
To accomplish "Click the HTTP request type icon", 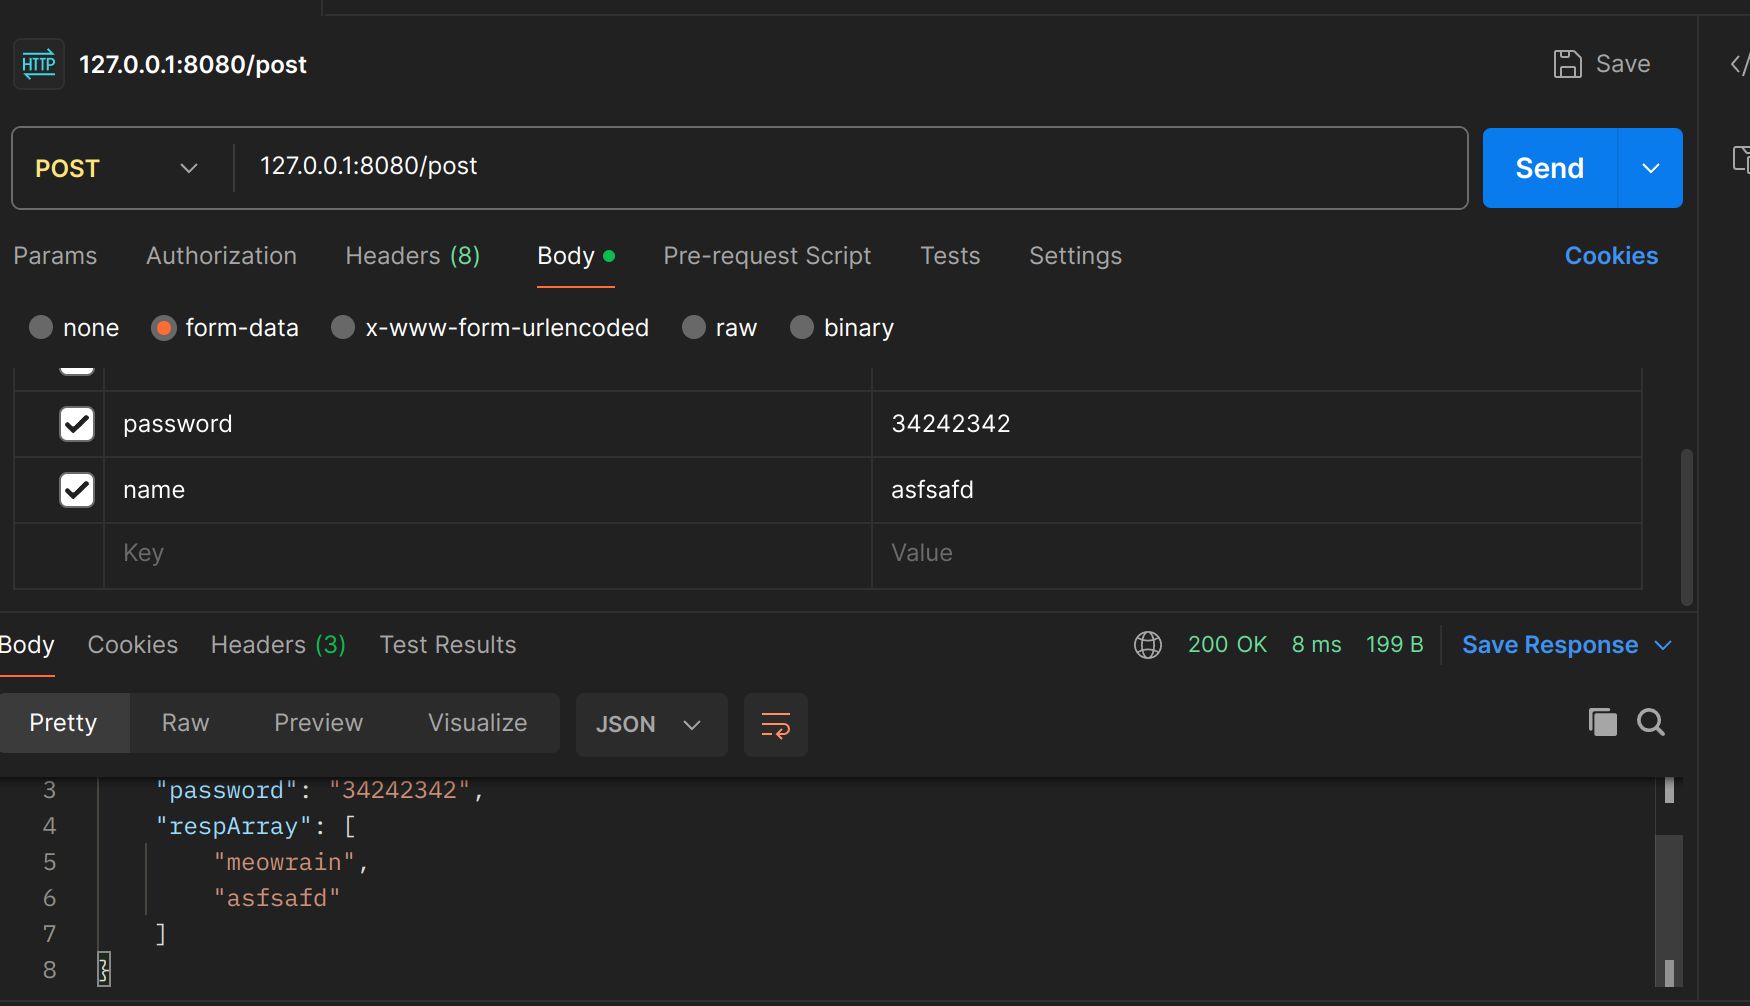I will click(x=39, y=65).
